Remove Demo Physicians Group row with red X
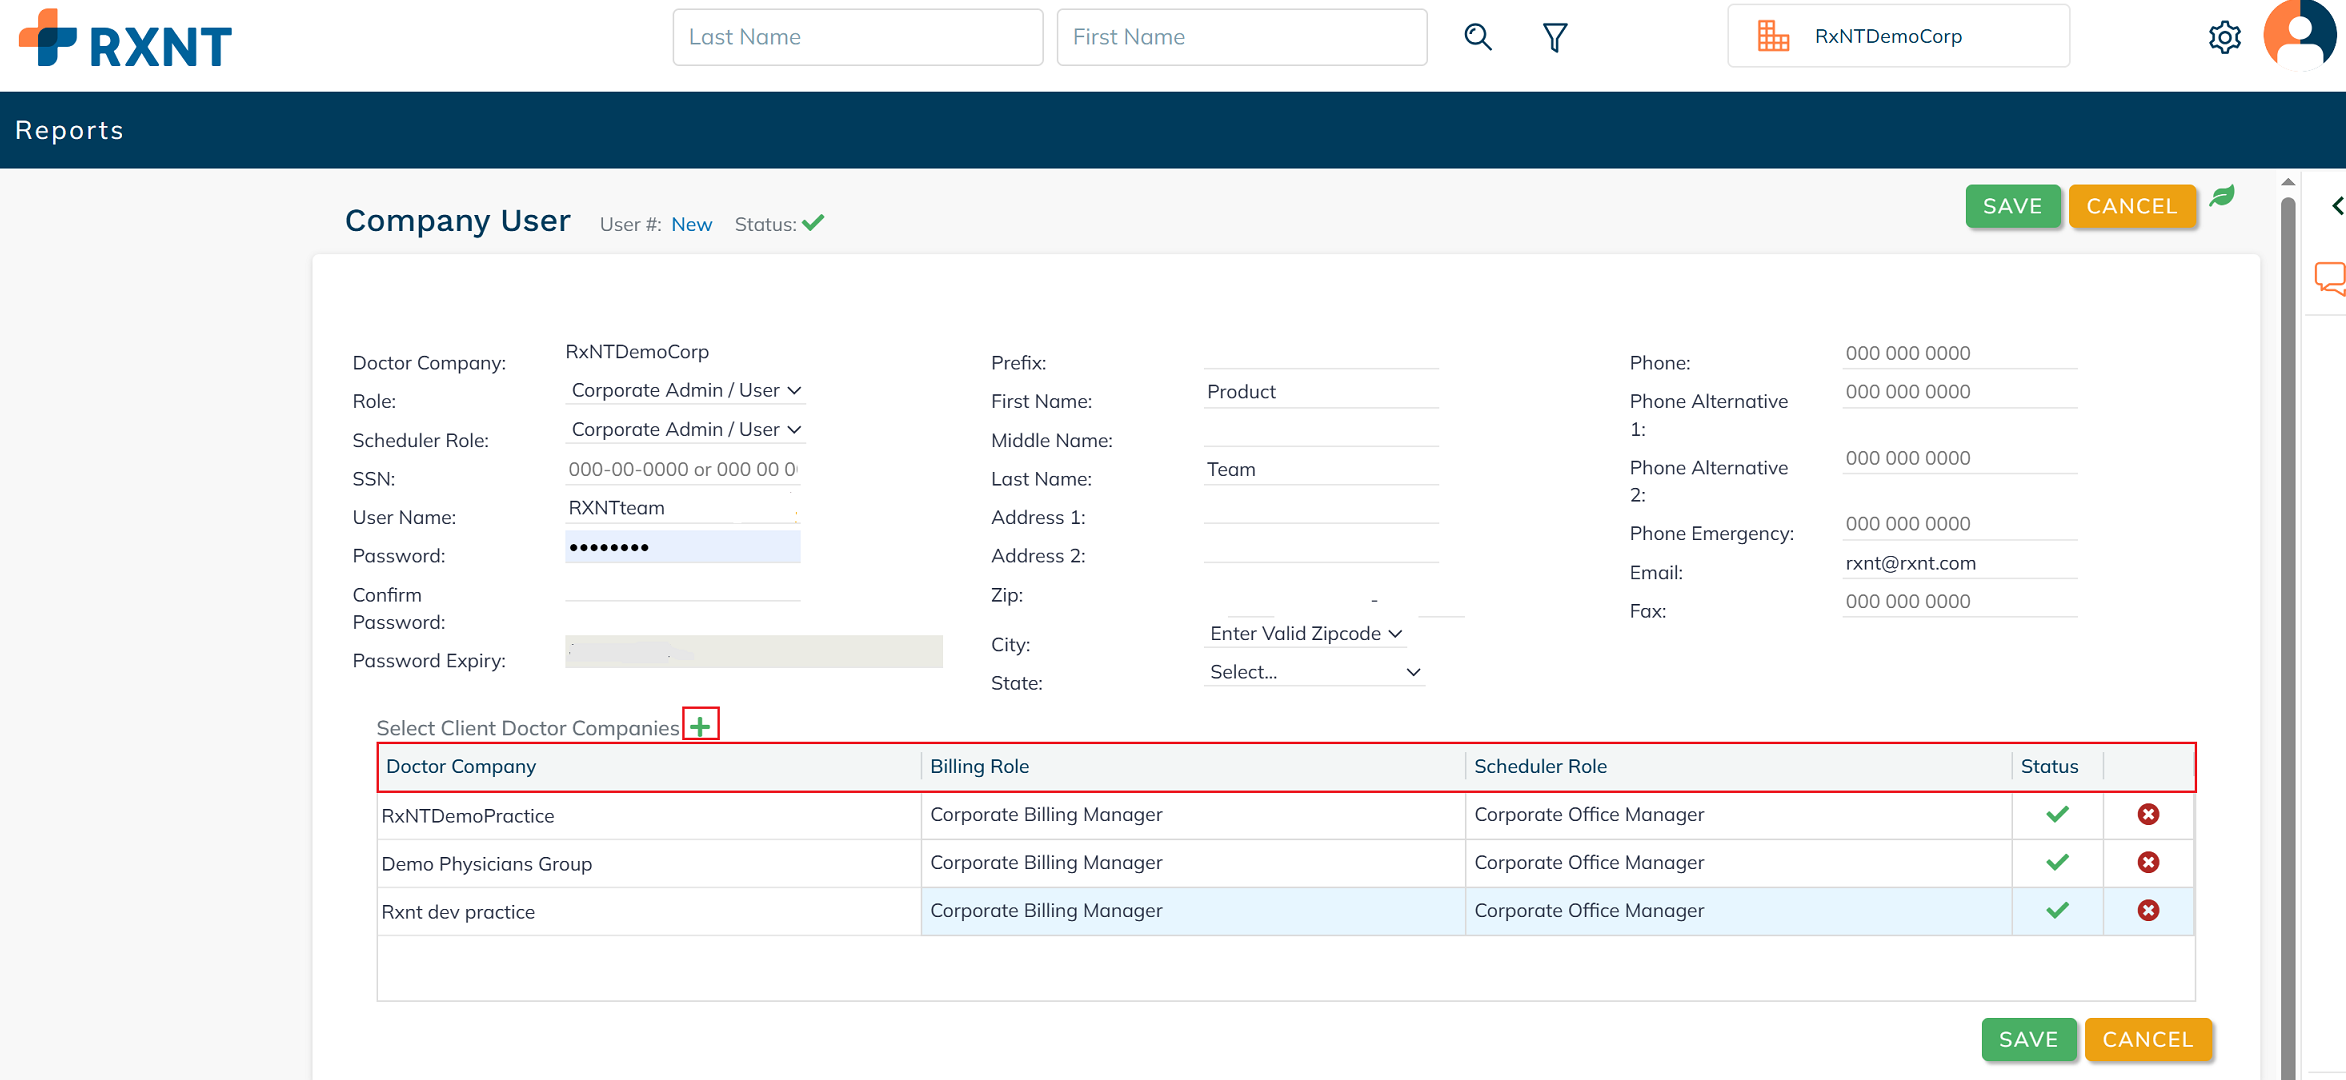Screen dimensions: 2346x1080 coord(2148,862)
